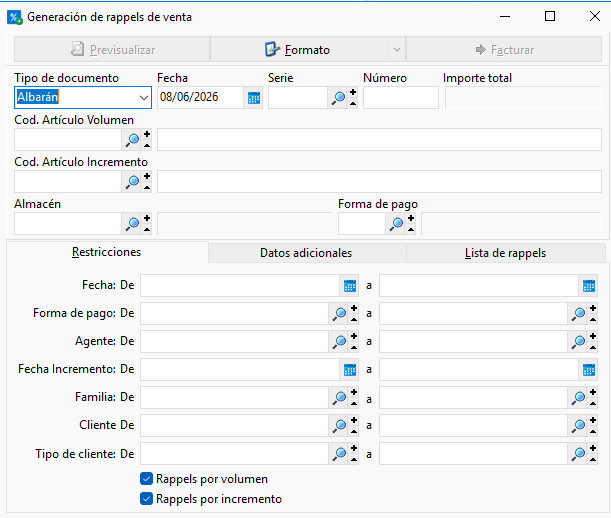Click the Serie search magnifier icon
611x518 pixels.
[x=338, y=97]
